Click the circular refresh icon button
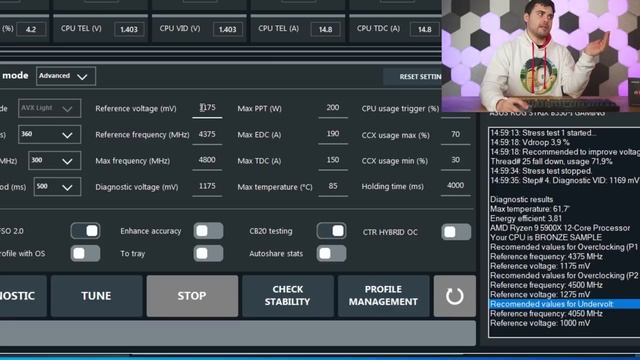 (x=455, y=296)
